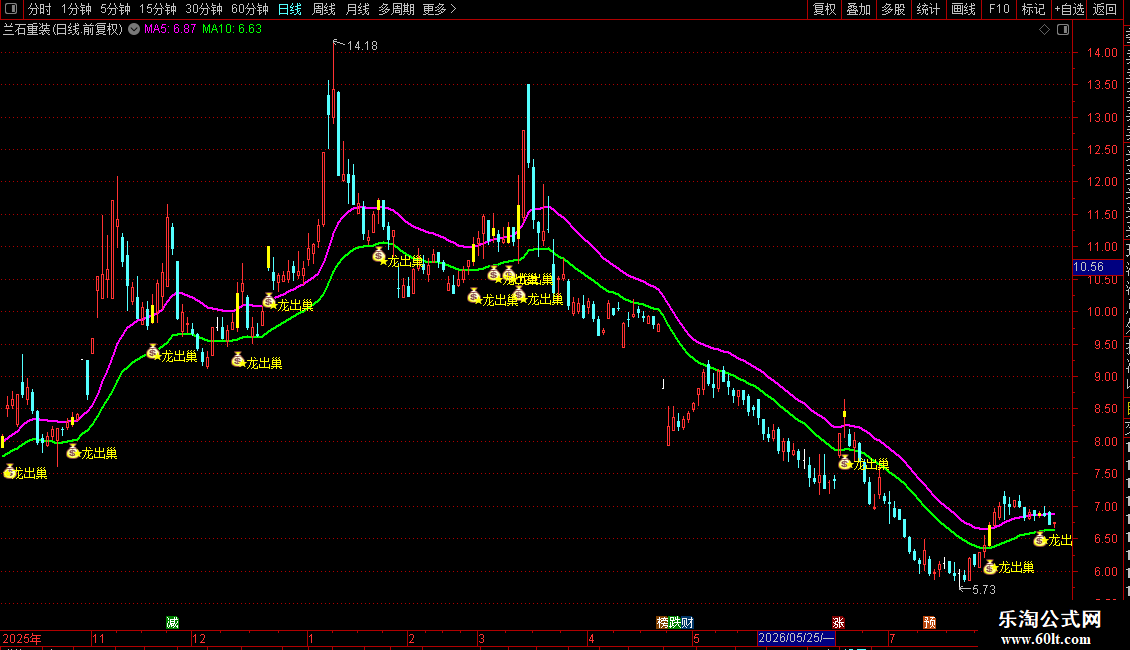Switch to 月线 monthly chart
The height and width of the screenshot is (650, 1130).
tap(357, 9)
